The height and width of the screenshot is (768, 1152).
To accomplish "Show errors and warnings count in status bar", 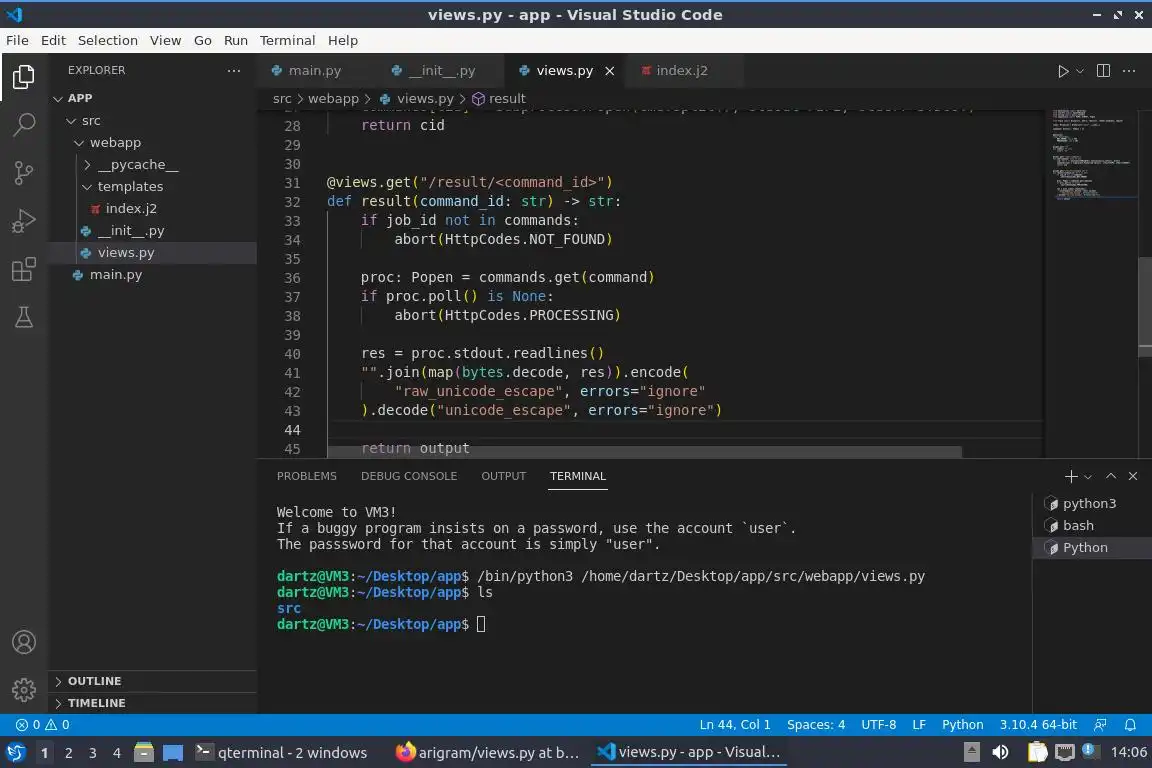I will (x=43, y=725).
